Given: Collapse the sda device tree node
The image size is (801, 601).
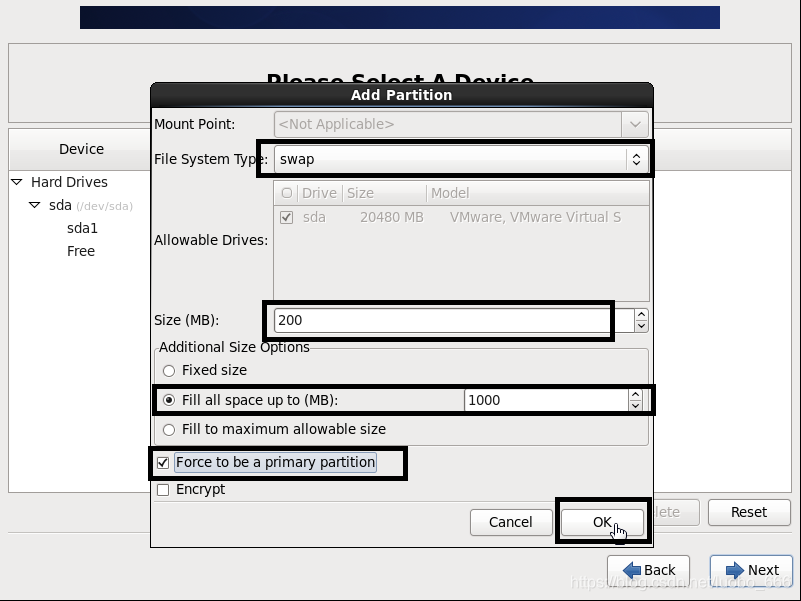Looking at the screenshot, I should tap(35, 205).
